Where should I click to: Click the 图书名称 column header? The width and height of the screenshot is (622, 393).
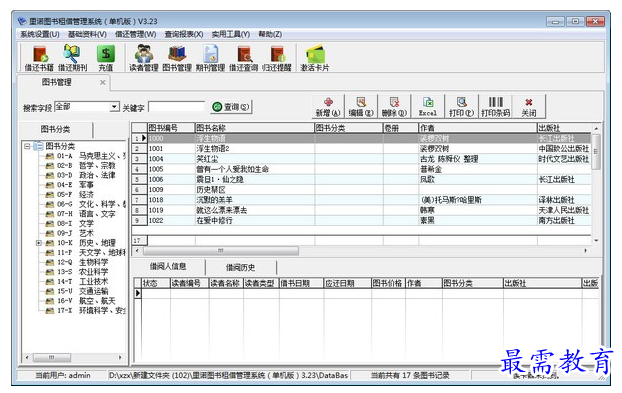coord(255,128)
